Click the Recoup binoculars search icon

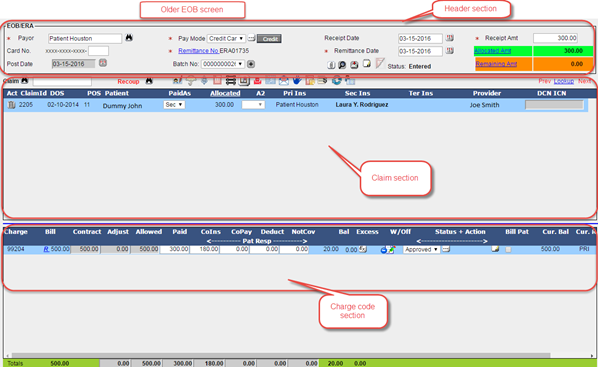[x=149, y=81]
